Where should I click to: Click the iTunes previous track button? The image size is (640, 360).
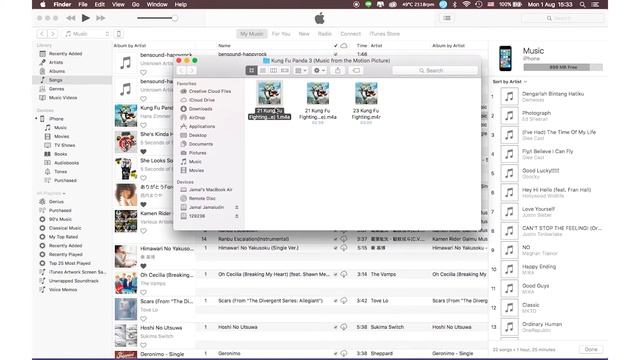(71, 18)
